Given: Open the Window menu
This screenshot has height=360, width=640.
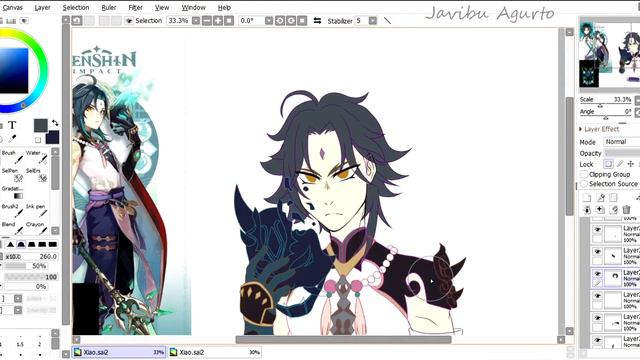Looking at the screenshot, I should [193, 7].
